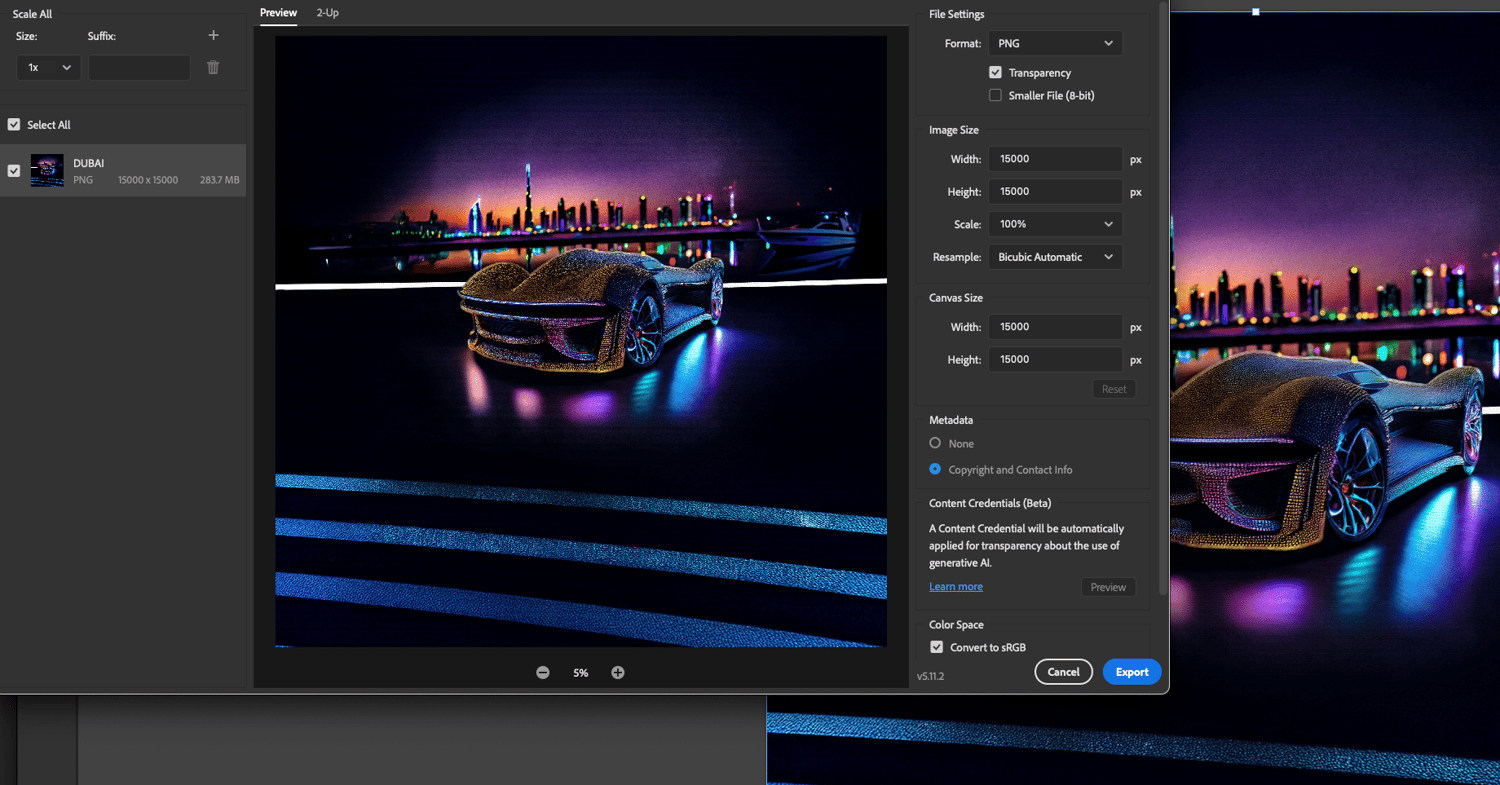This screenshot has width=1500, height=785.
Task: Zoom out preview with minus icon
Action: click(543, 673)
